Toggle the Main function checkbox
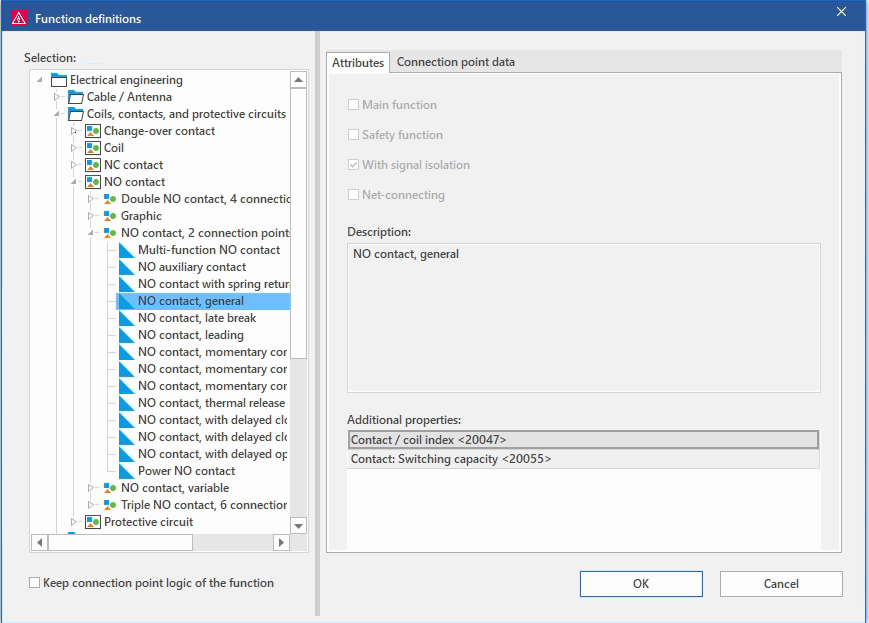The height and width of the screenshot is (623, 869). 353,105
